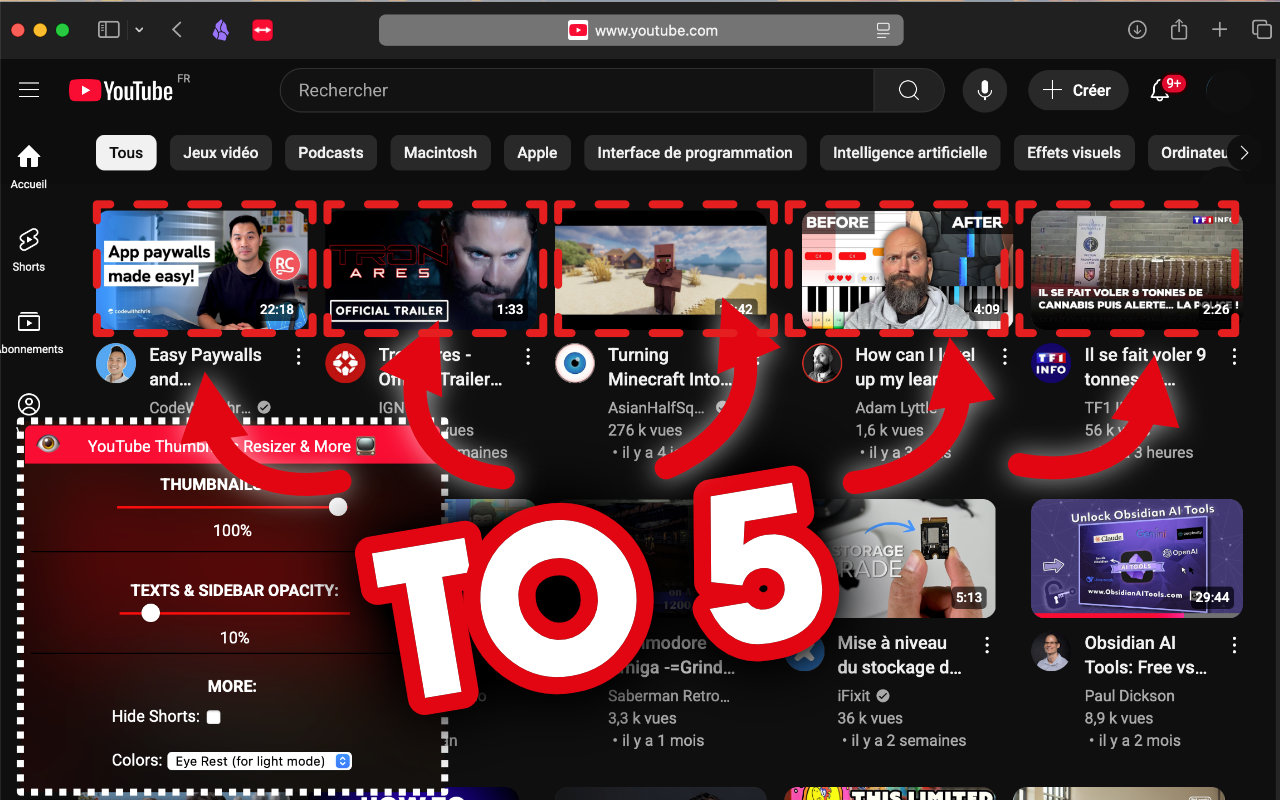Open the Obsidian AI Tools video title

tap(1146, 655)
